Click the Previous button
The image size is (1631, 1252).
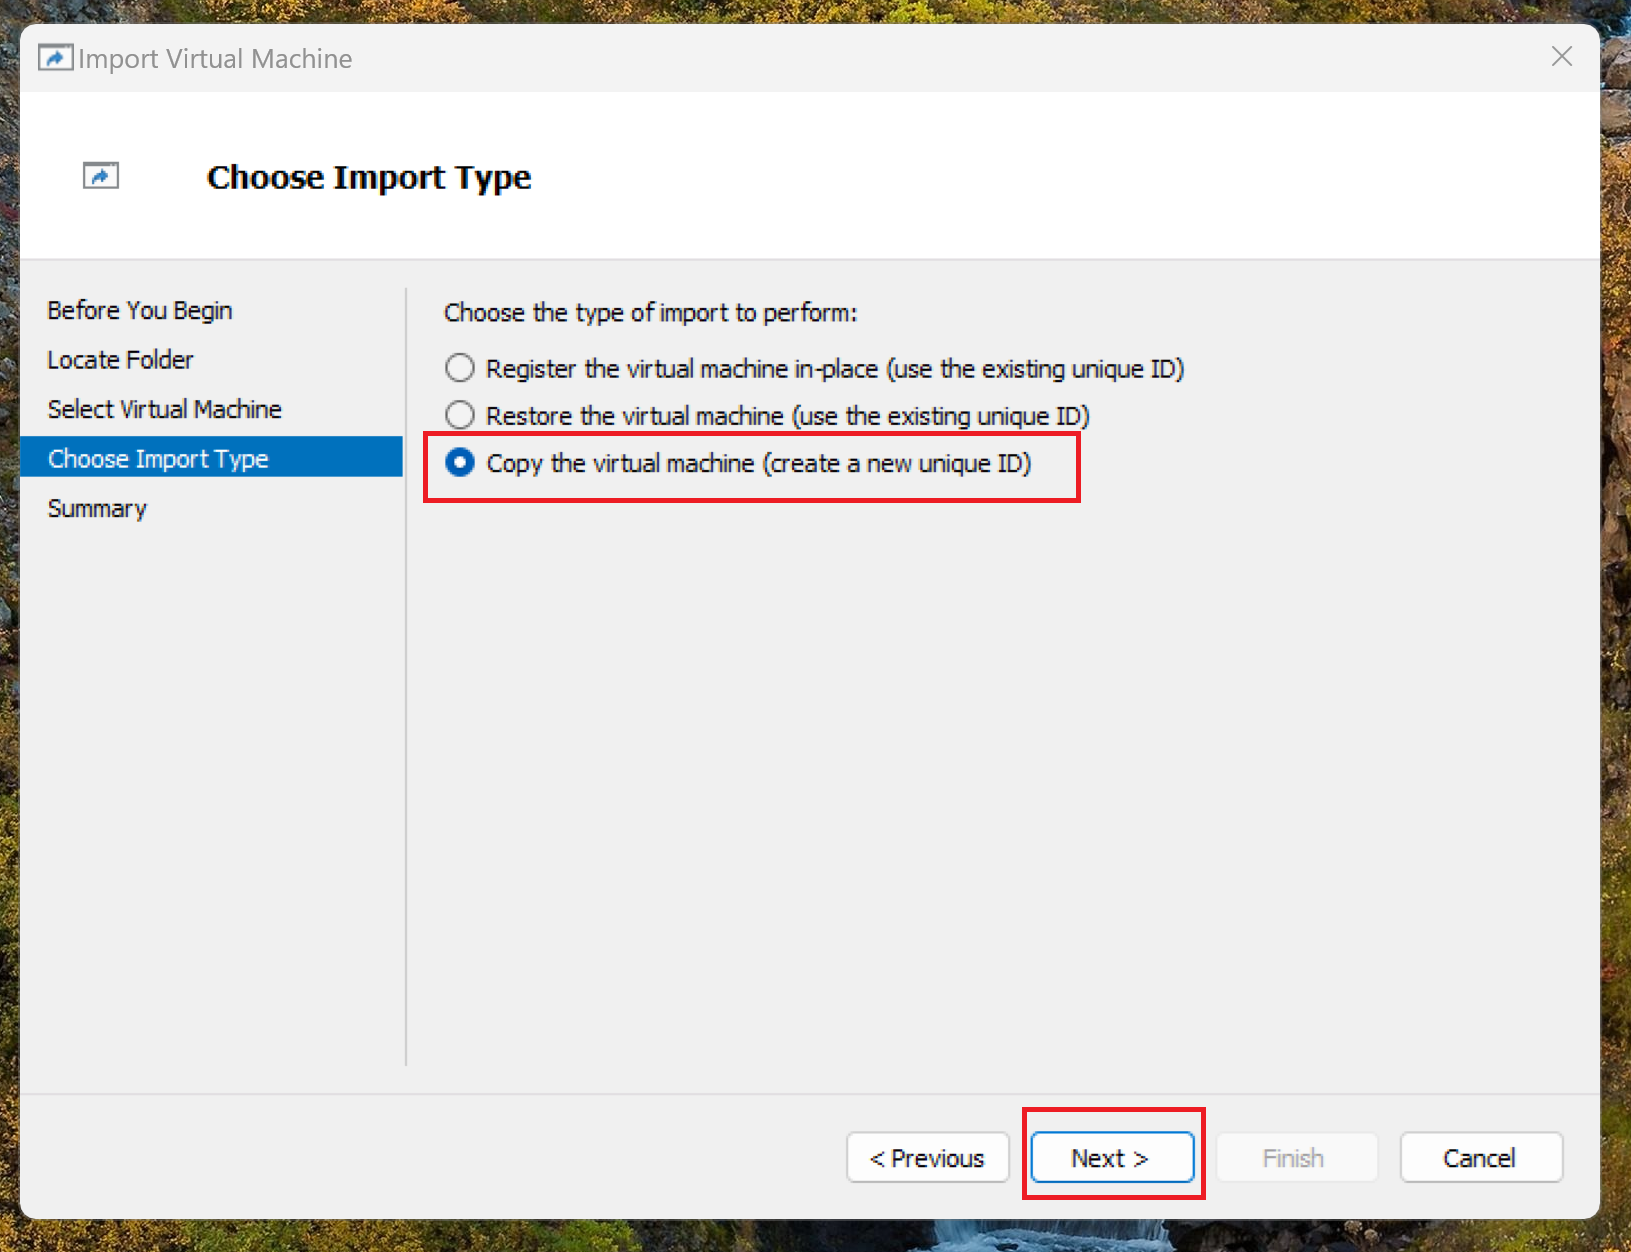click(928, 1157)
